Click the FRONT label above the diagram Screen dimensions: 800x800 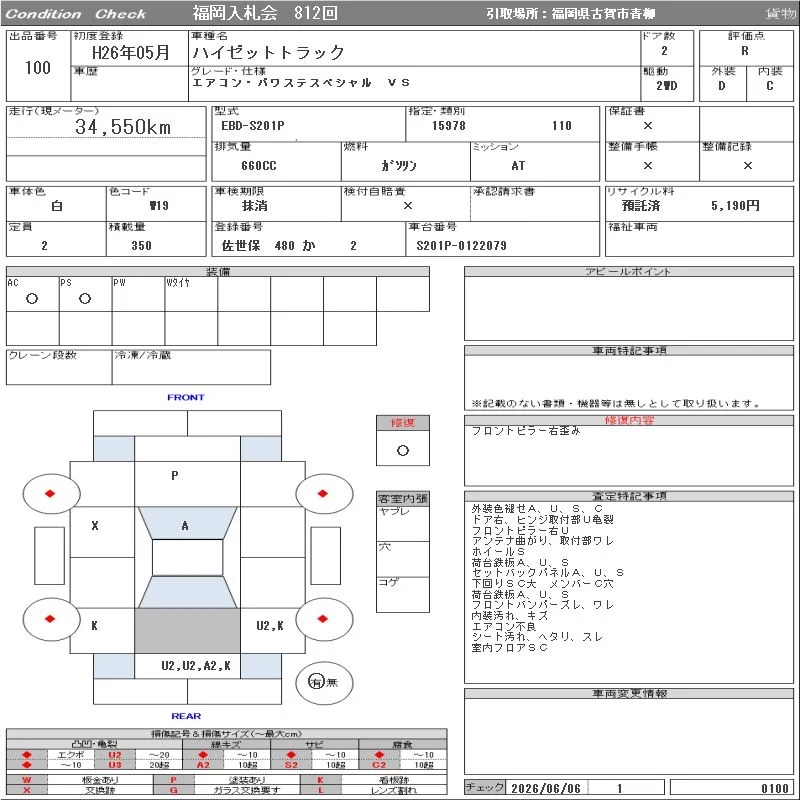pos(186,397)
